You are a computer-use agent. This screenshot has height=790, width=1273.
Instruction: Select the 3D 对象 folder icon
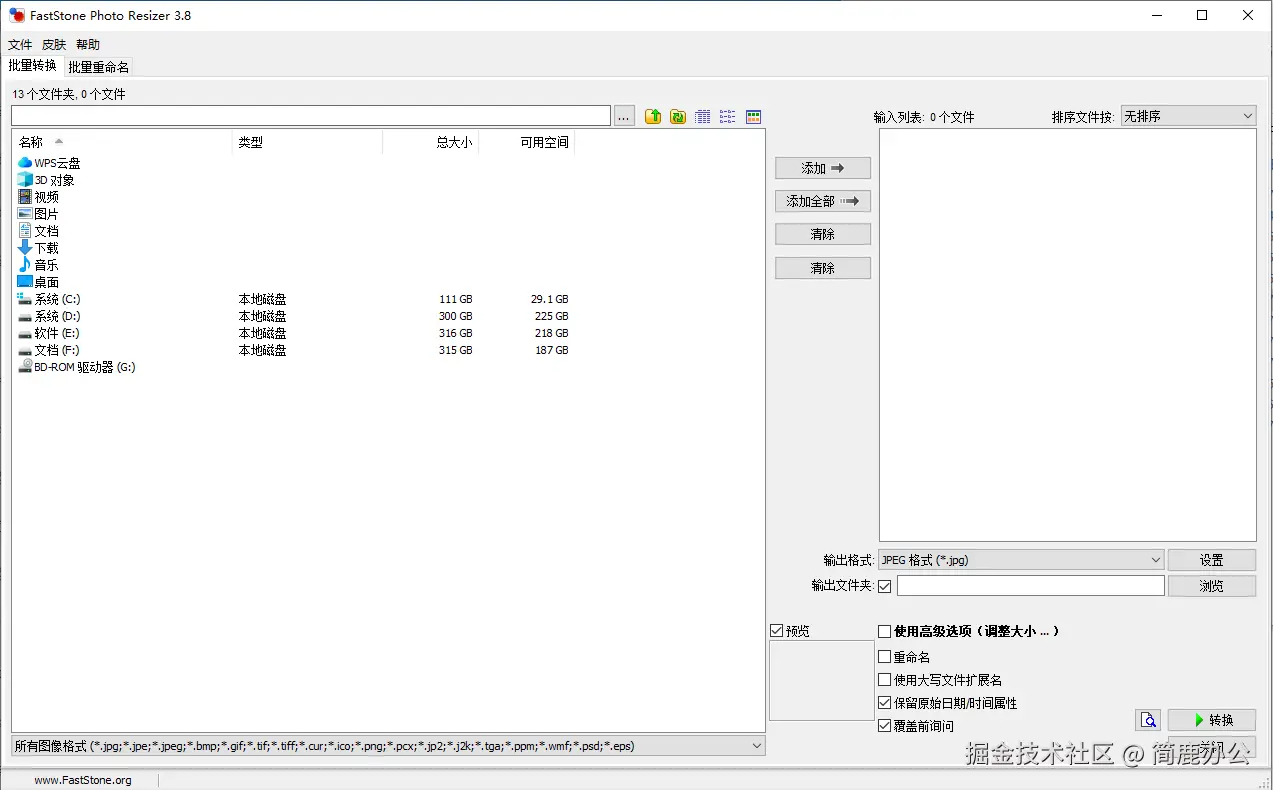tap(25, 180)
